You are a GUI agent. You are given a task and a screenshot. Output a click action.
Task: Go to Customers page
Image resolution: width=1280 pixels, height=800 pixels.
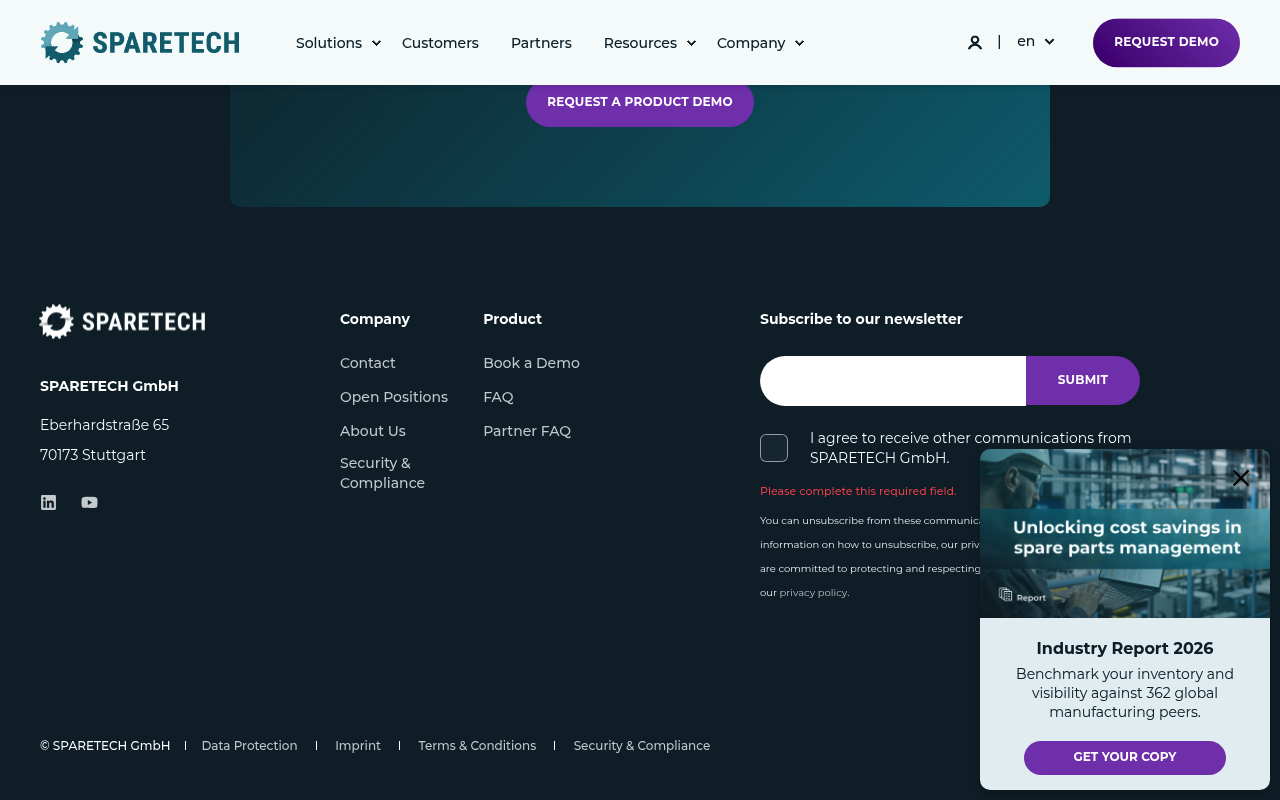[440, 43]
